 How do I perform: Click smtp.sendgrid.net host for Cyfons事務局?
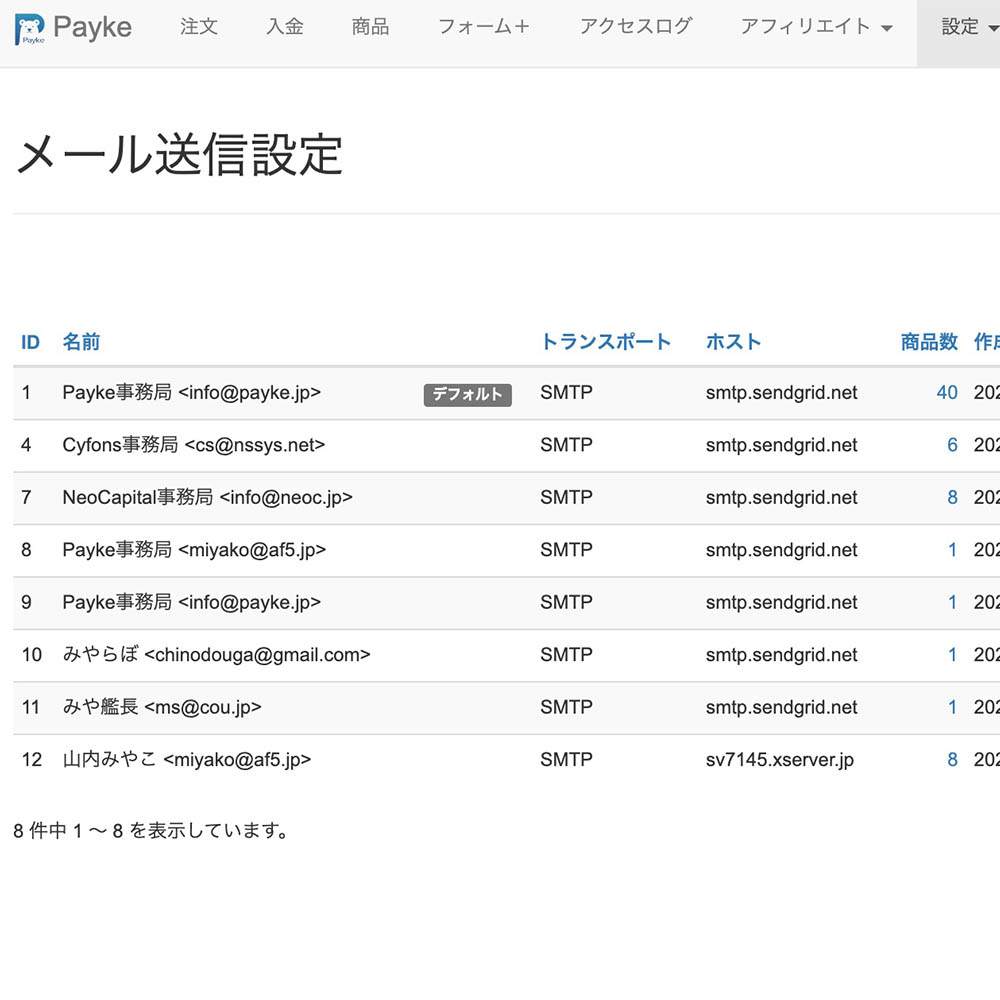pyautogui.click(x=781, y=445)
